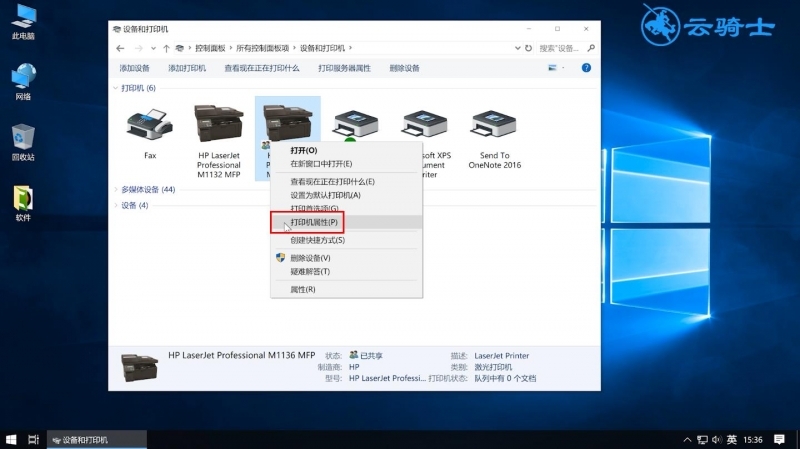This screenshot has width=800, height=449.
Task: Open the action center notification icon
Action: (779, 439)
